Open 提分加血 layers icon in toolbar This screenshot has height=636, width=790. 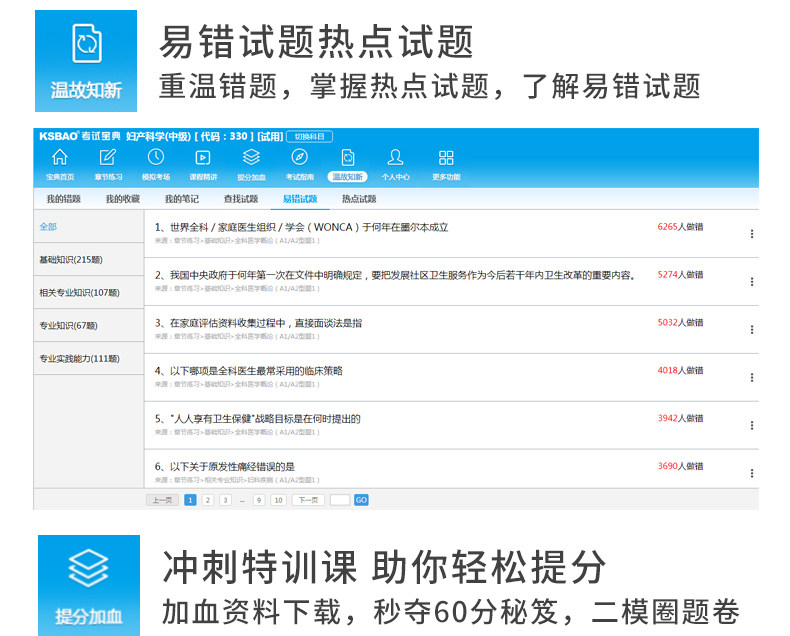[x=251, y=158]
